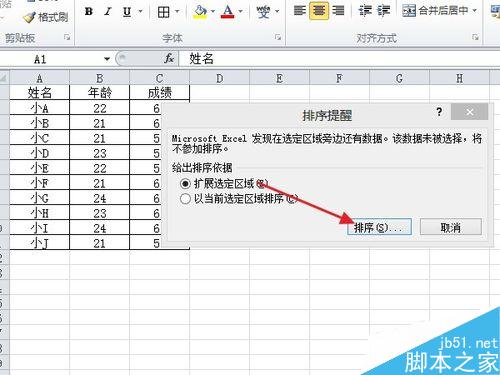
Task: Click the dialog help question mark
Action: click(x=439, y=112)
